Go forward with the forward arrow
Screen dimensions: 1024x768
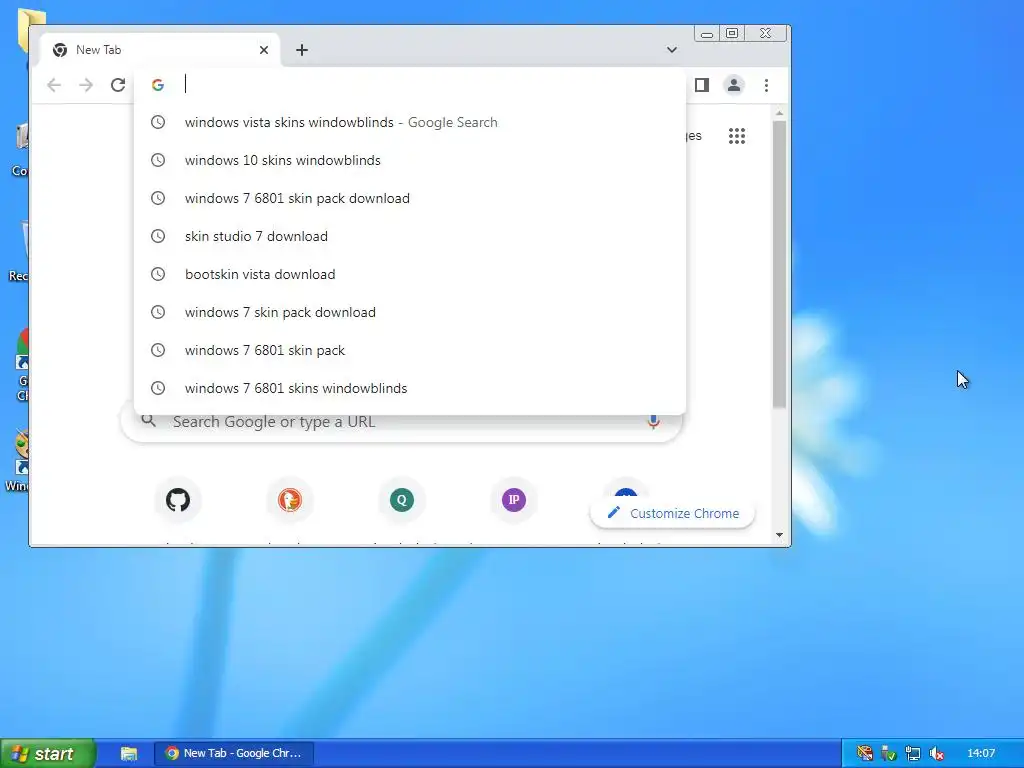86,85
